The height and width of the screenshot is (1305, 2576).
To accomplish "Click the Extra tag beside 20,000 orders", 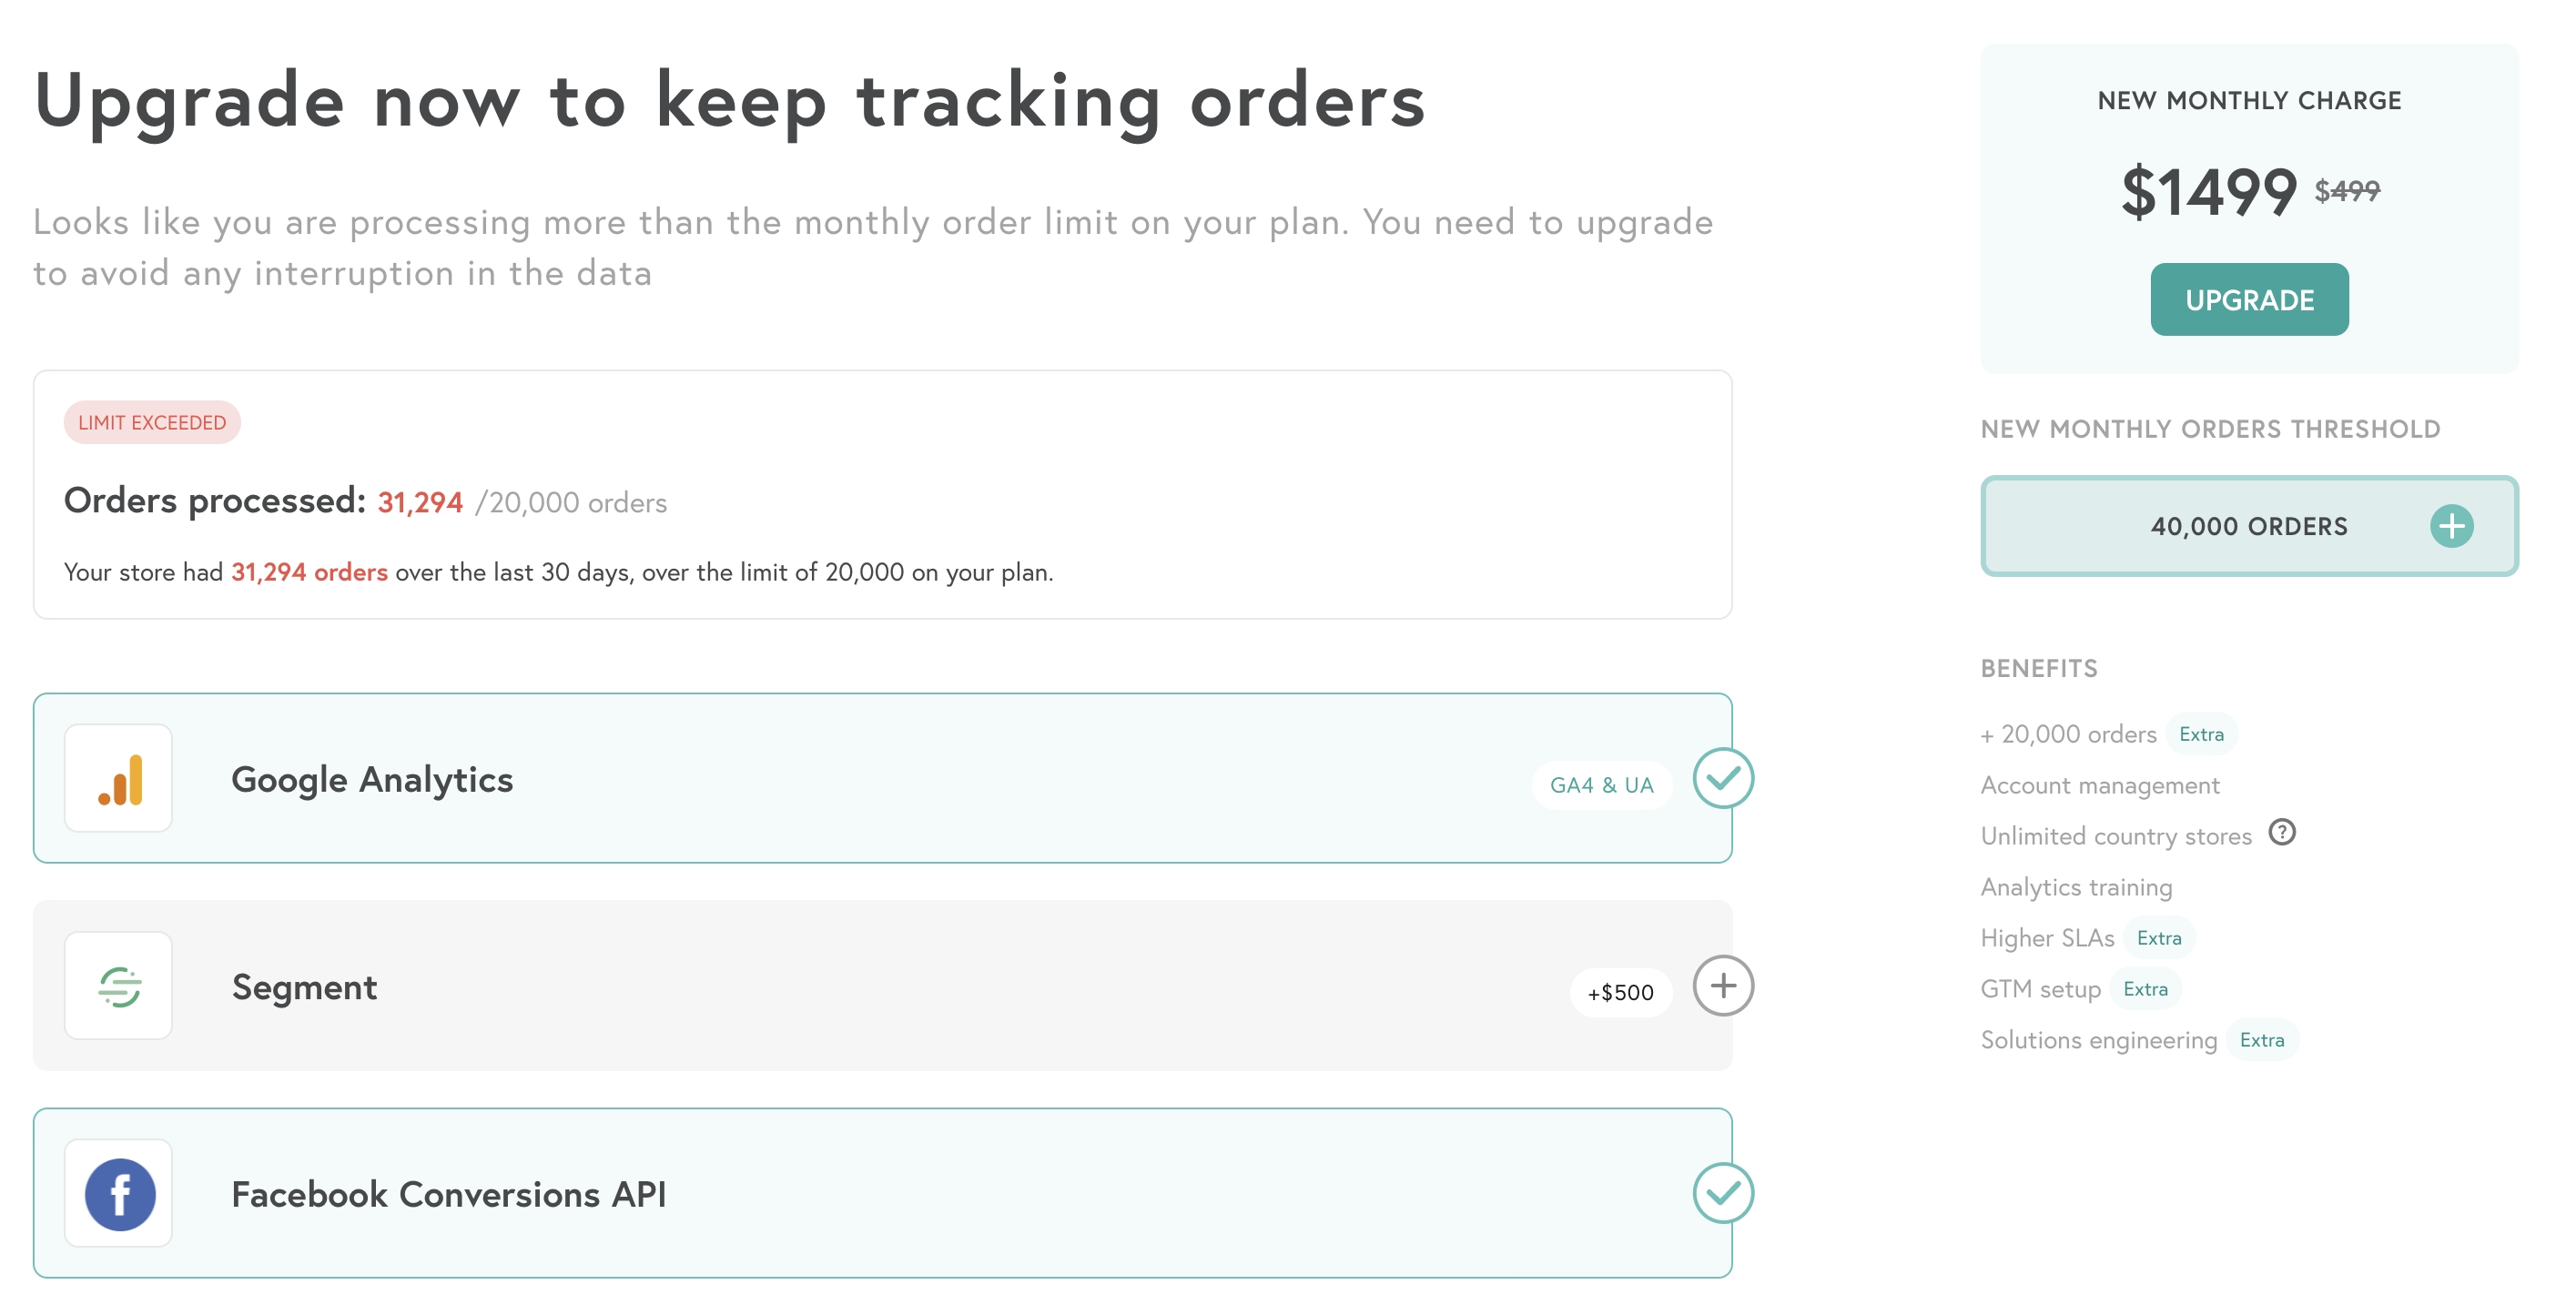I will (2202, 735).
